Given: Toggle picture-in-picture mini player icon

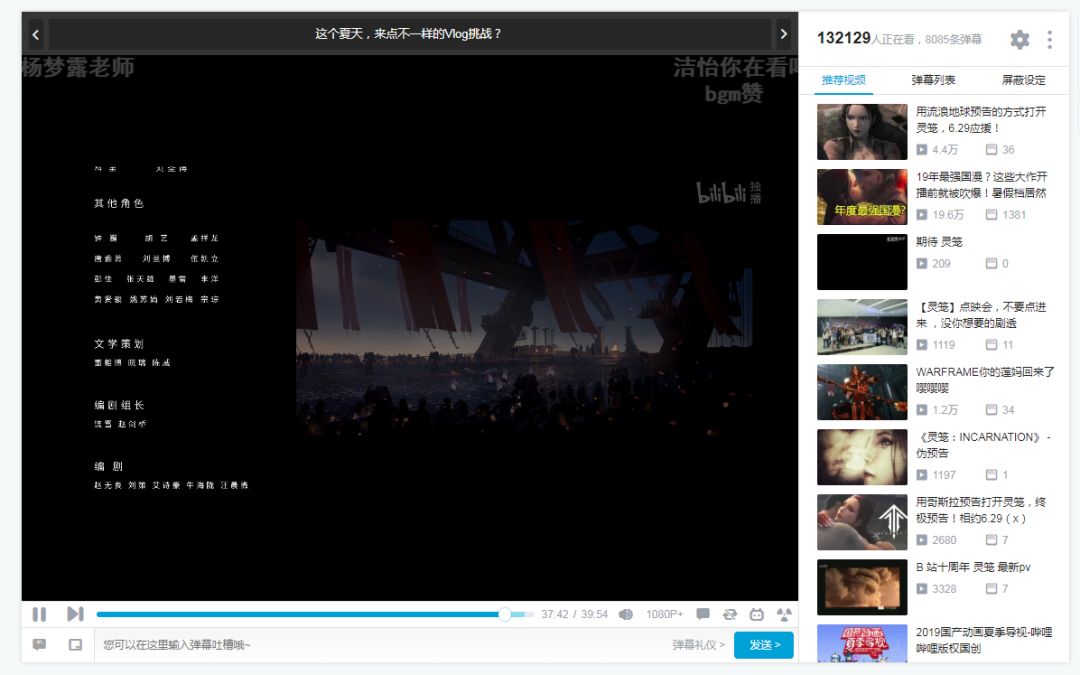Looking at the screenshot, I should 75,645.
